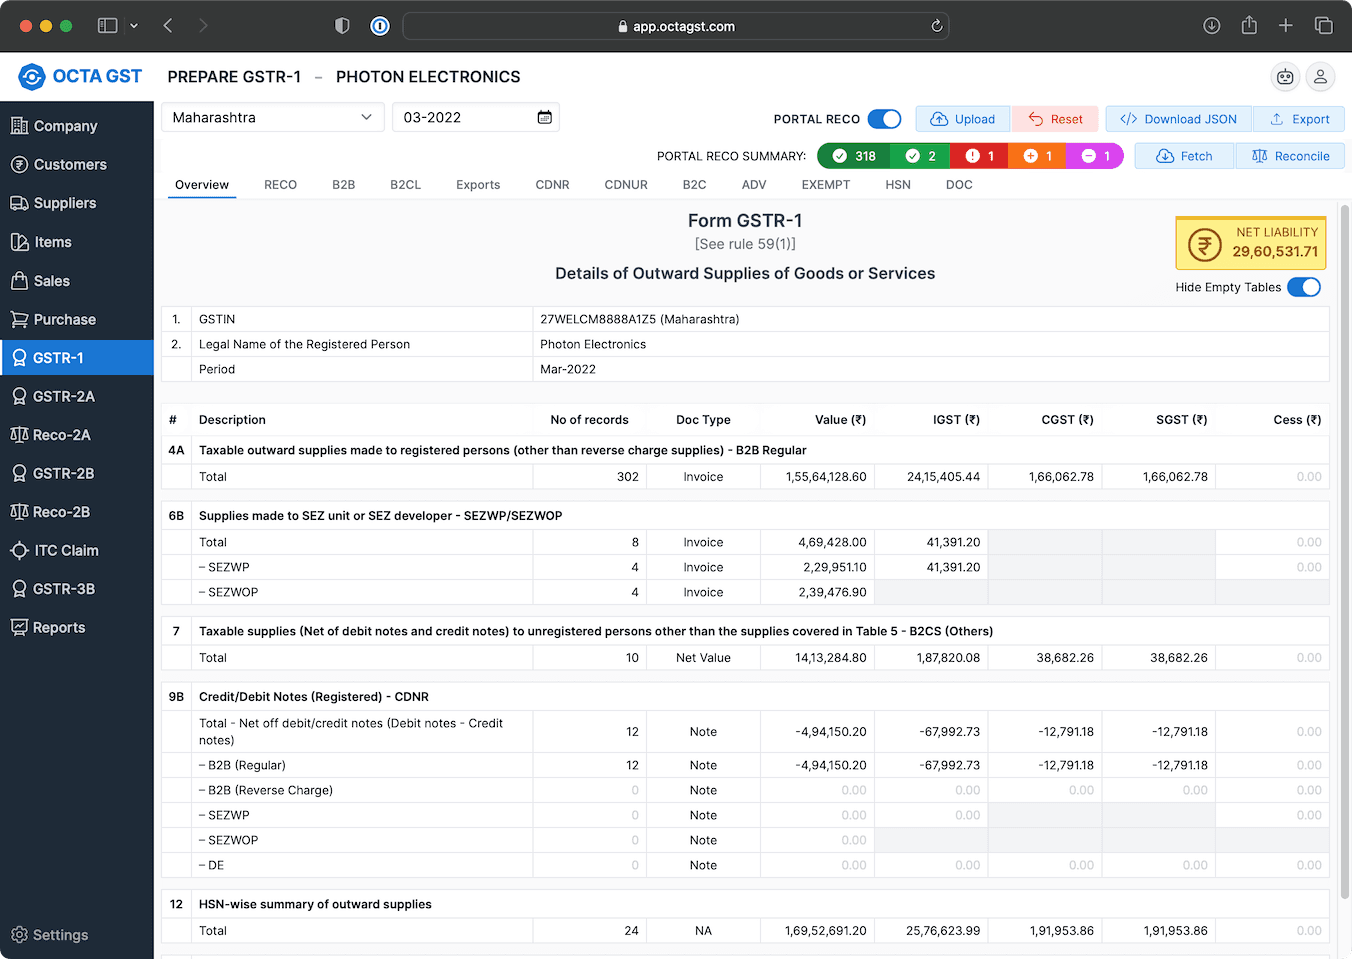Click the 03-2022 period input field
The image size is (1352, 959).
(476, 118)
